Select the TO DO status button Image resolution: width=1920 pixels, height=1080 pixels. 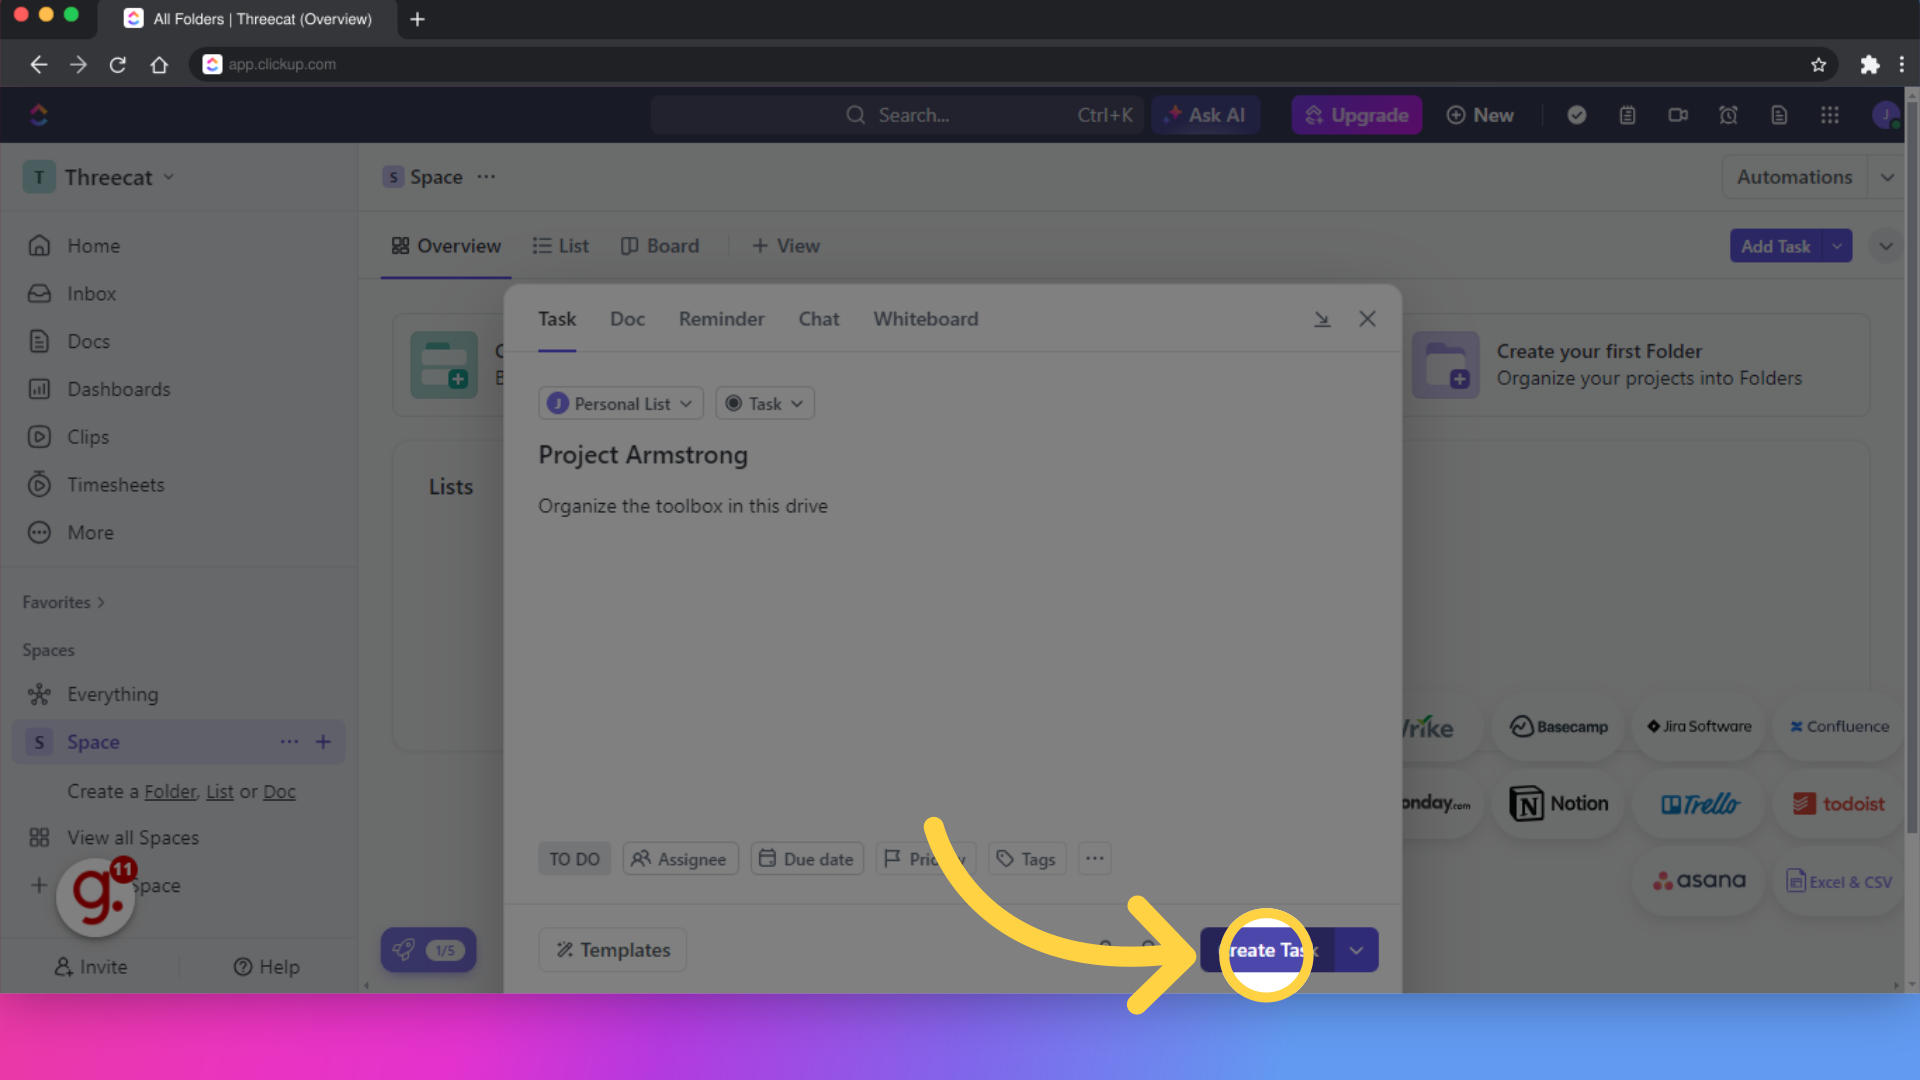(574, 858)
